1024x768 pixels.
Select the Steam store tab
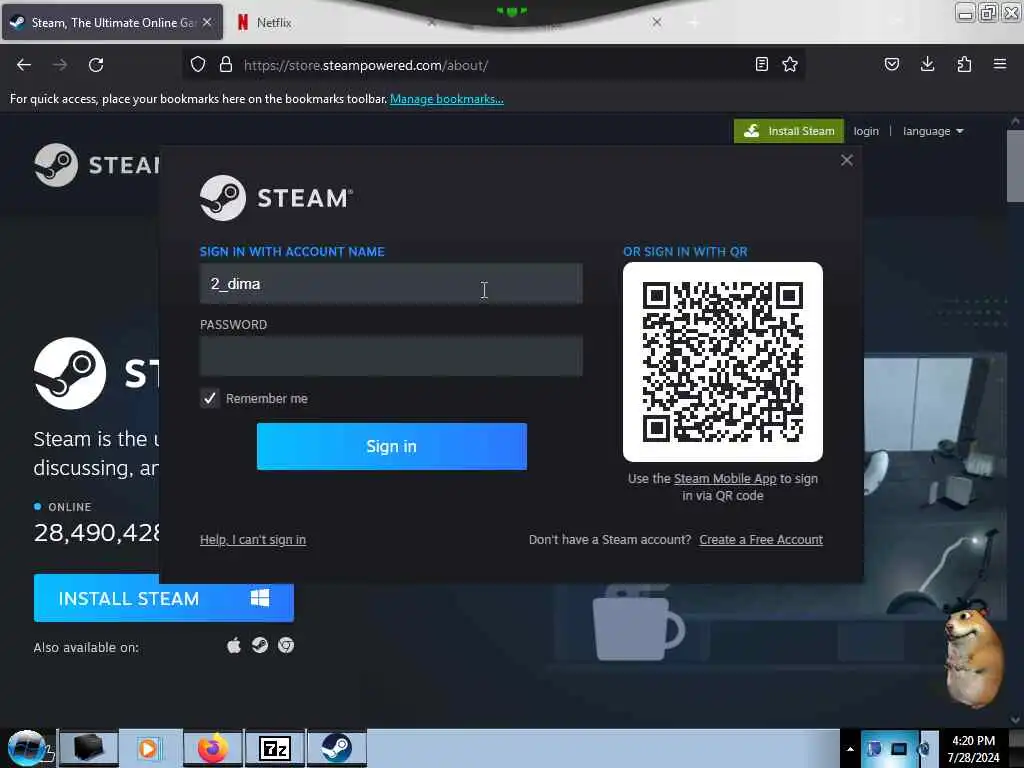point(112,22)
